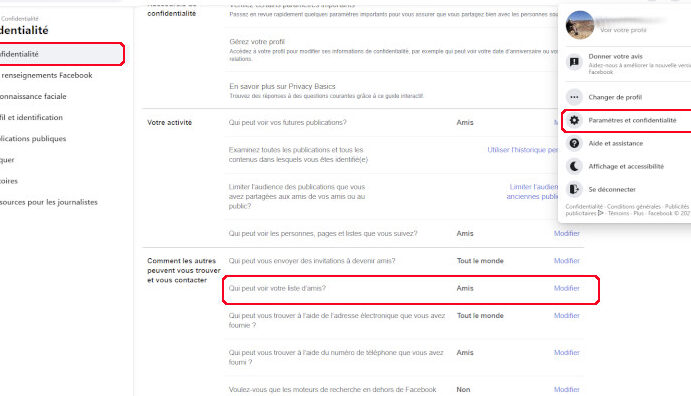
Task: Modify who can see your friends list
Action: pos(566,288)
